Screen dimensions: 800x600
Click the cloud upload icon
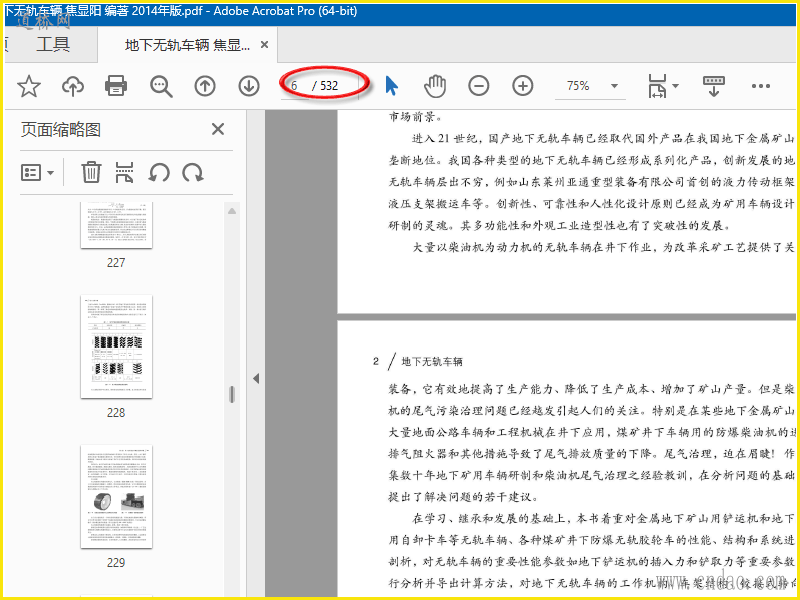click(x=73, y=86)
